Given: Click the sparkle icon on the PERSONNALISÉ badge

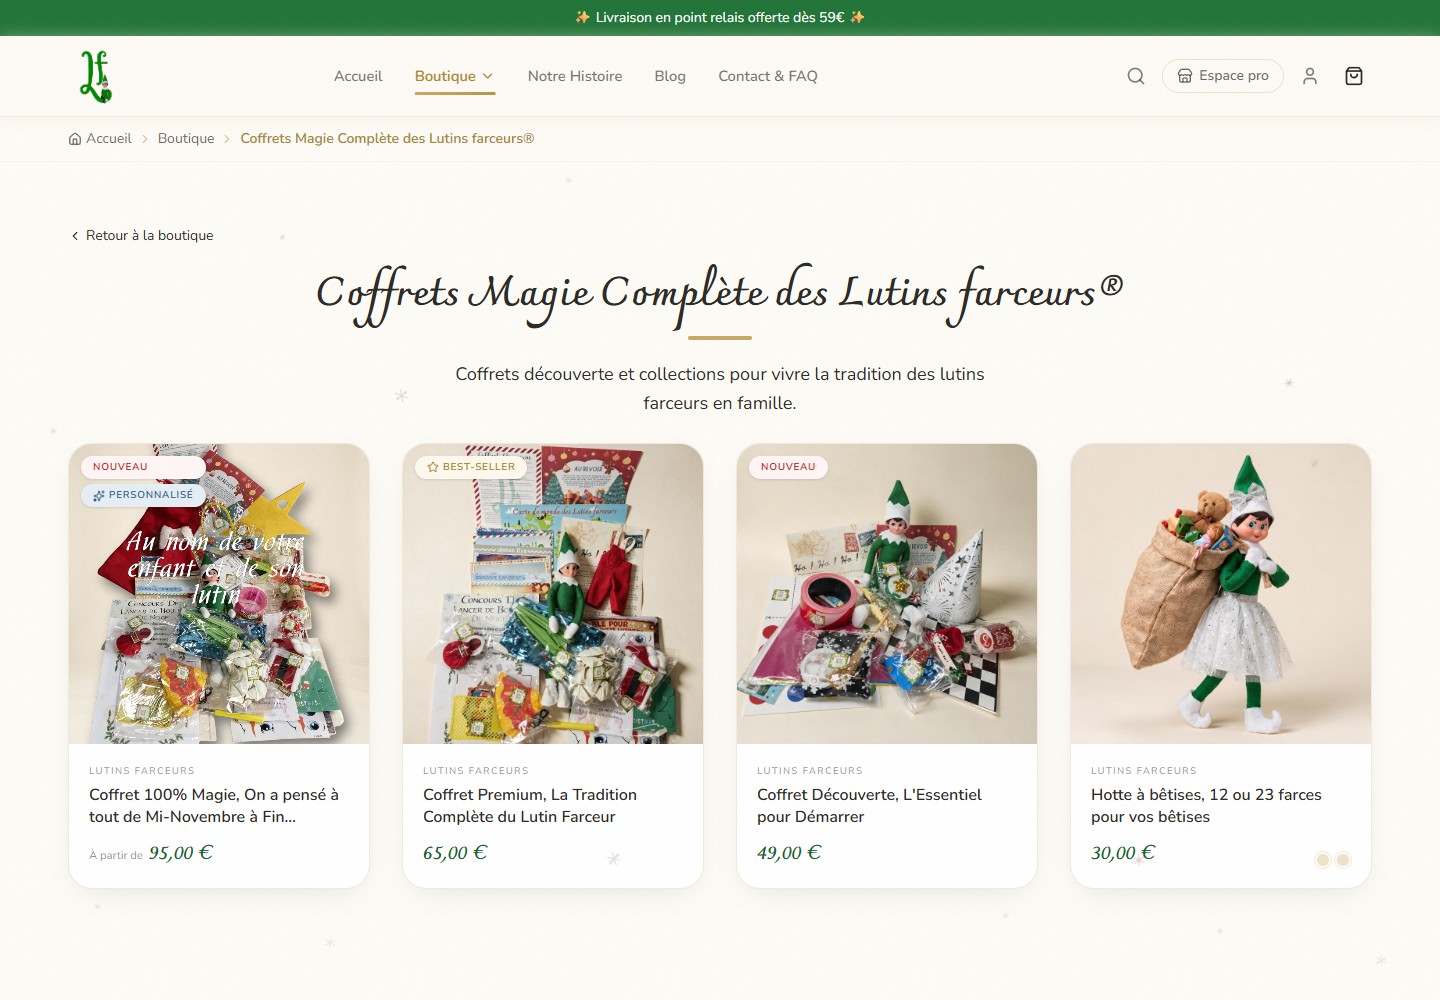Looking at the screenshot, I should pyautogui.click(x=99, y=495).
